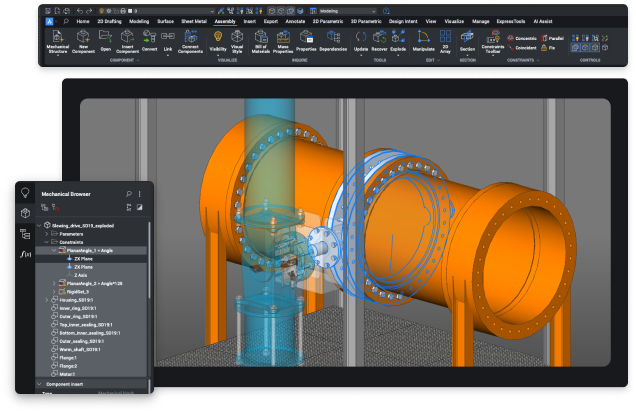Click the Mechanical Structure icon
The height and width of the screenshot is (413, 636).
[57, 37]
